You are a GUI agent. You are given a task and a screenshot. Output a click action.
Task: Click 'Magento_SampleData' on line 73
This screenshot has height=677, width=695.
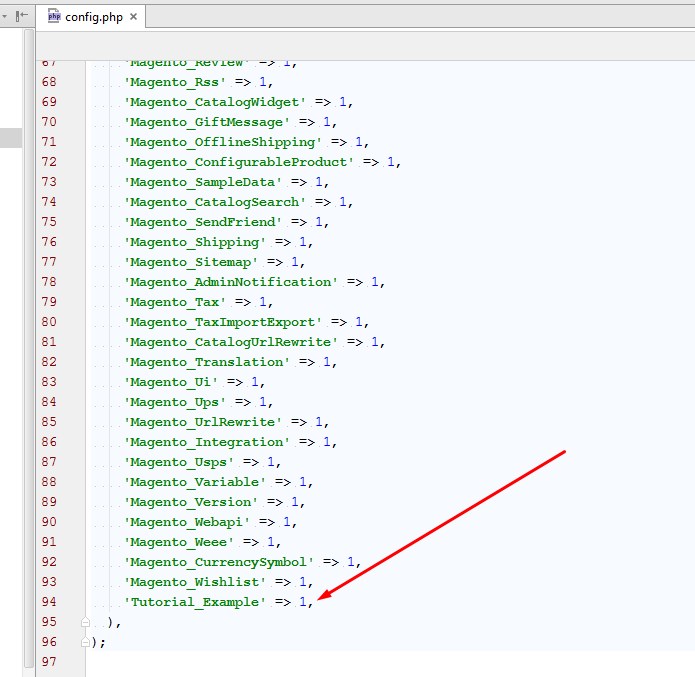click(203, 182)
